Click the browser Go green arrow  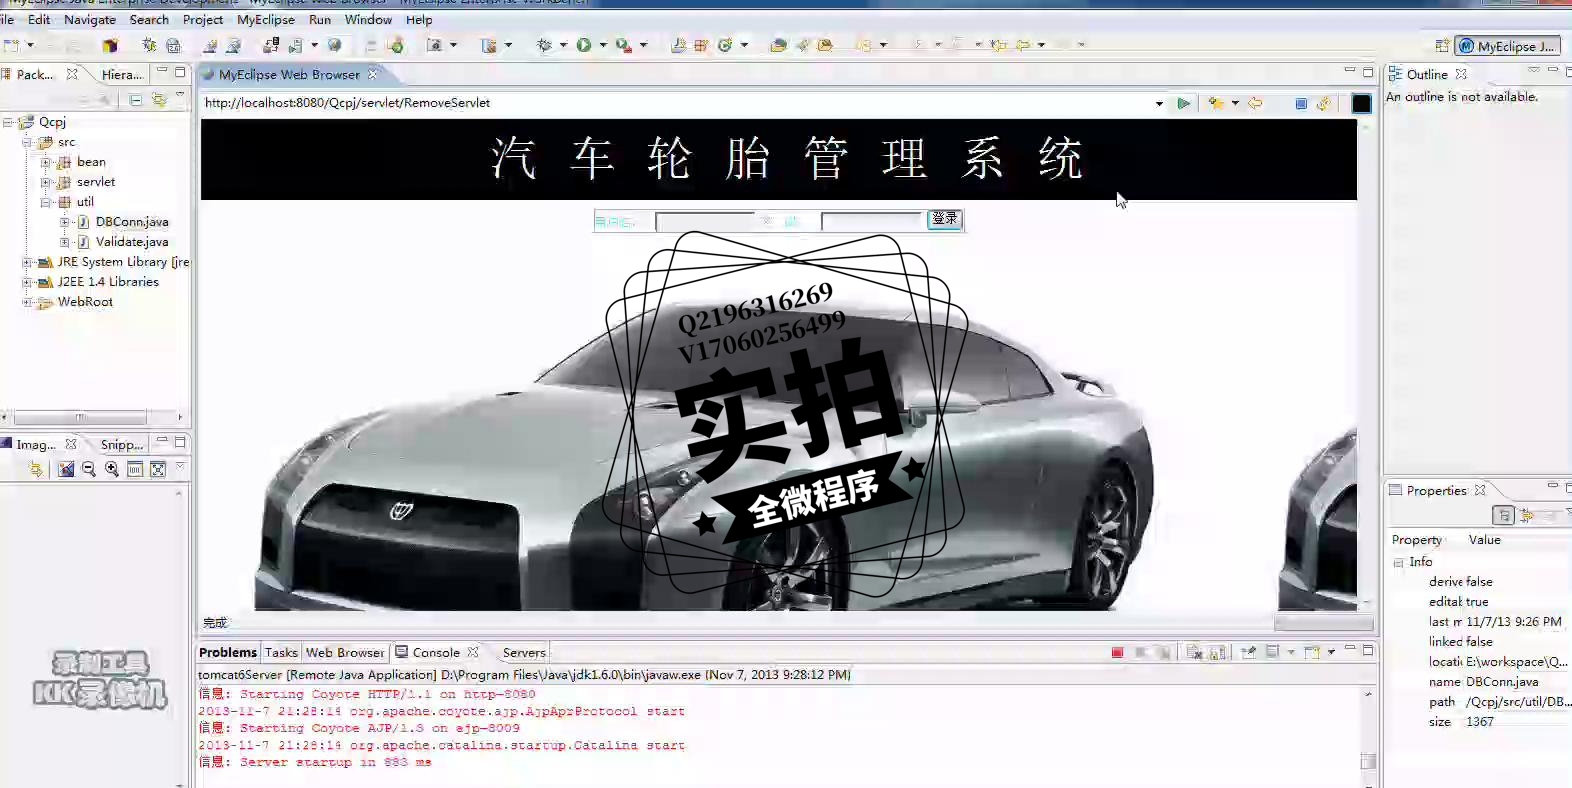pos(1184,103)
